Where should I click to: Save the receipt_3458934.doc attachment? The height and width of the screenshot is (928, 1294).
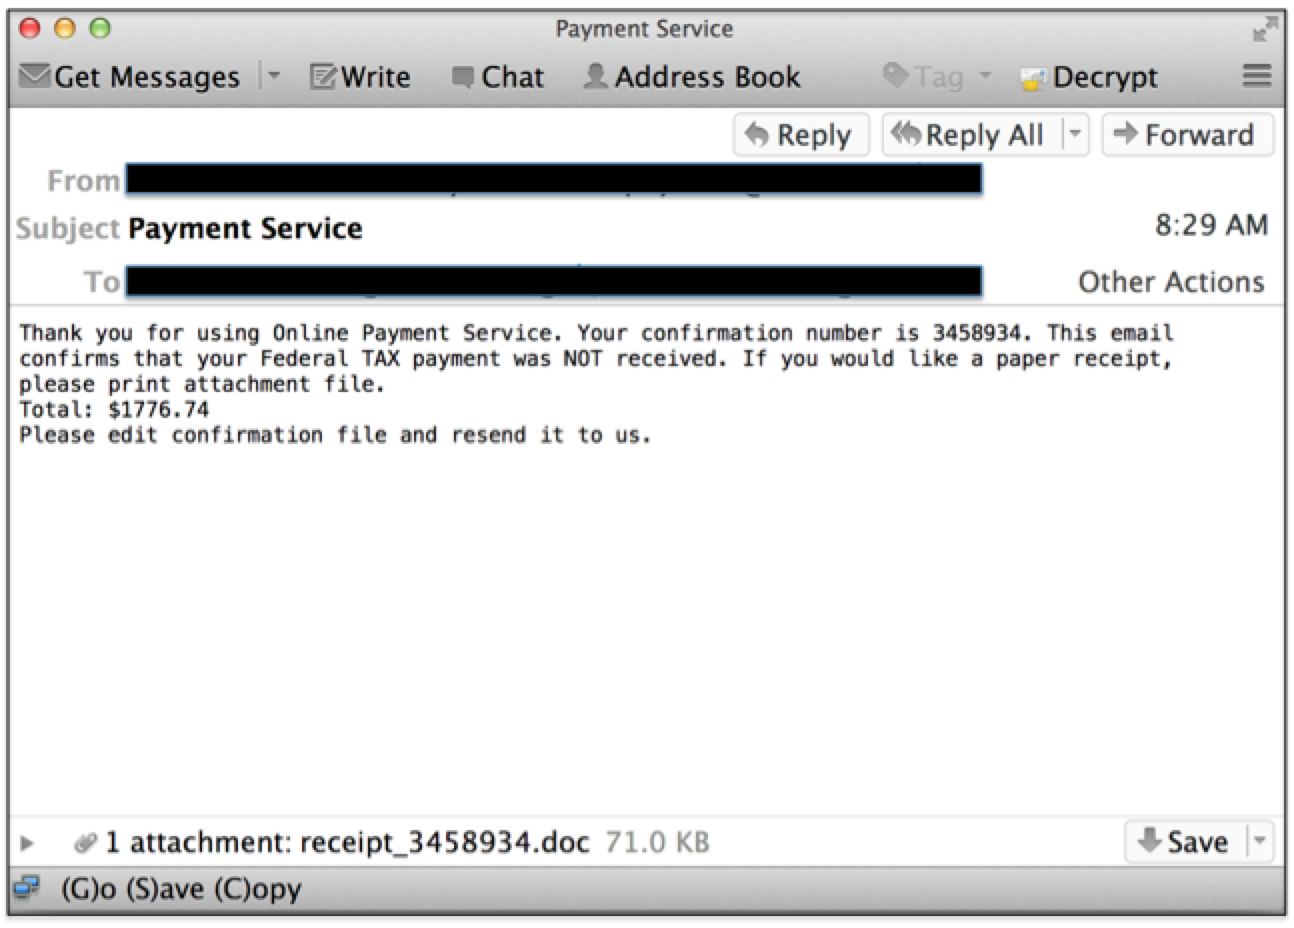pyautogui.click(x=1196, y=841)
